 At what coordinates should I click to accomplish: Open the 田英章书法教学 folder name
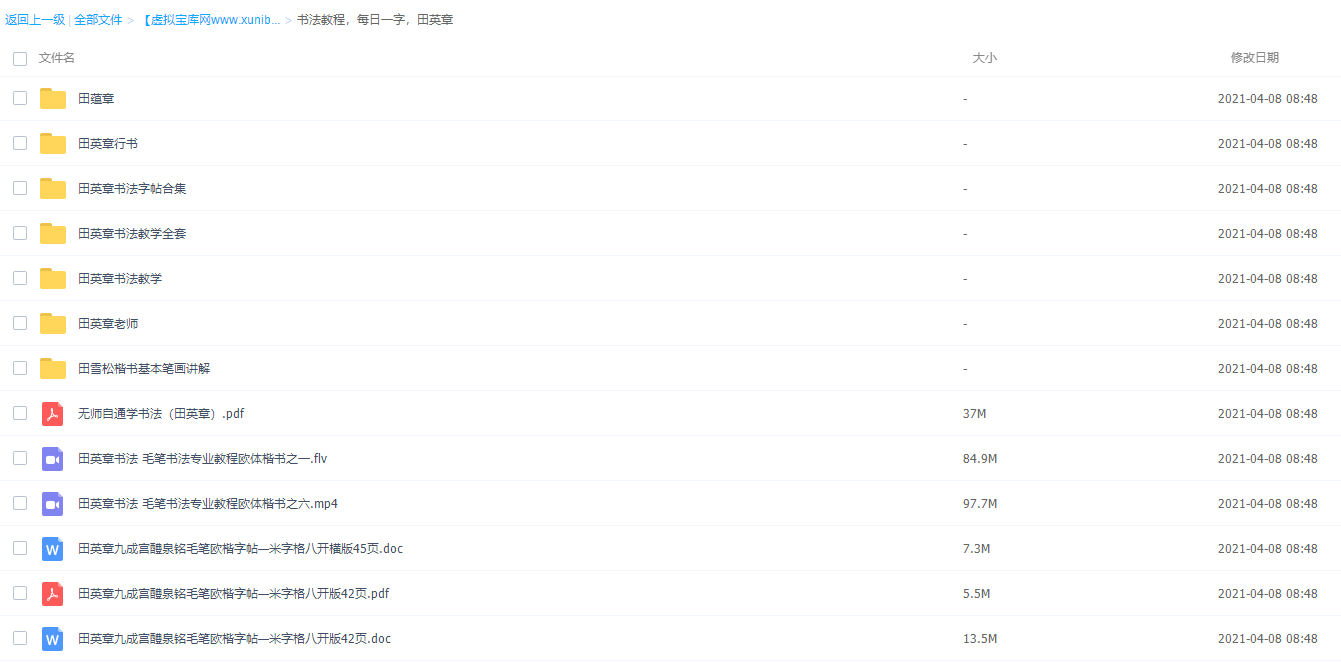point(120,279)
